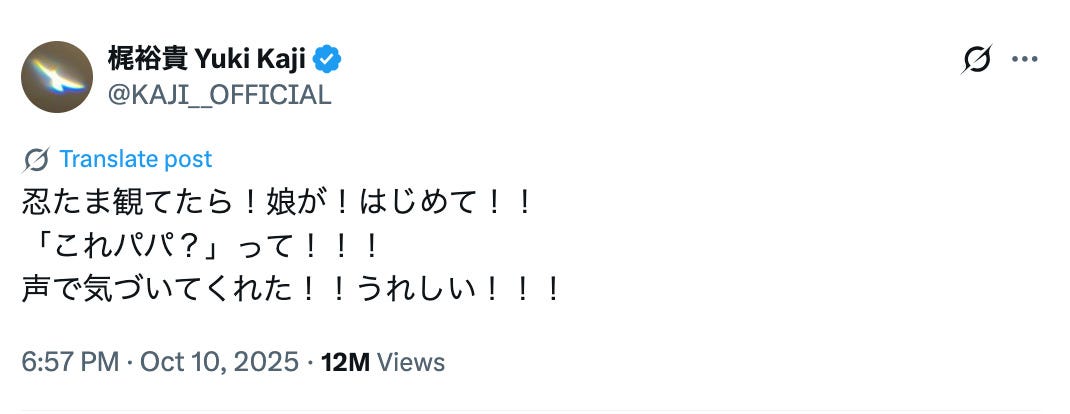This screenshot has width=1070, height=414.
Task: Click the 12M view count number
Action: (x=346, y=361)
